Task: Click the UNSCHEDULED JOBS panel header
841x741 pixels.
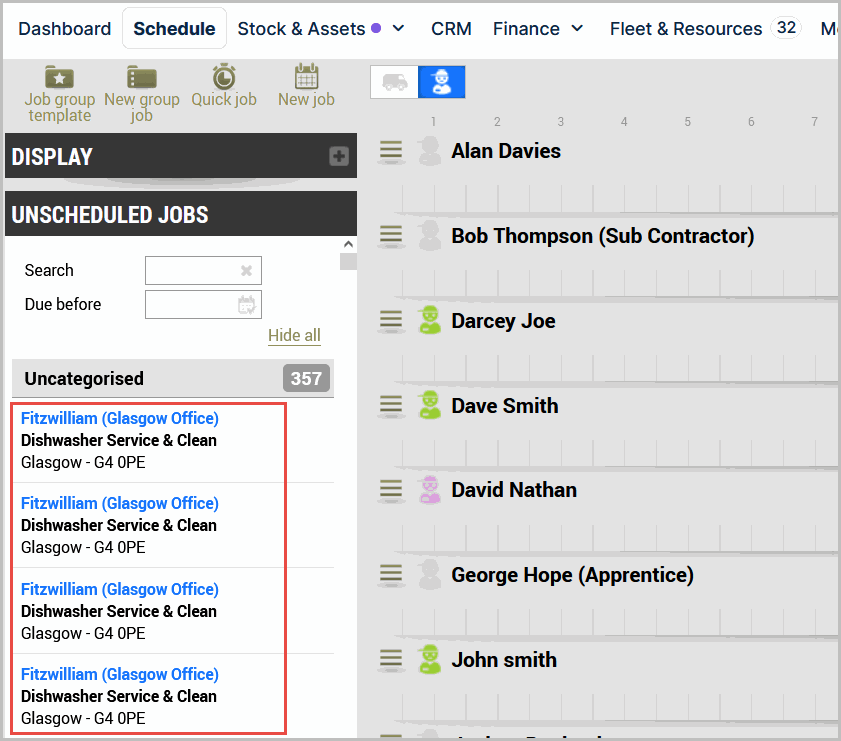Action: 181,214
